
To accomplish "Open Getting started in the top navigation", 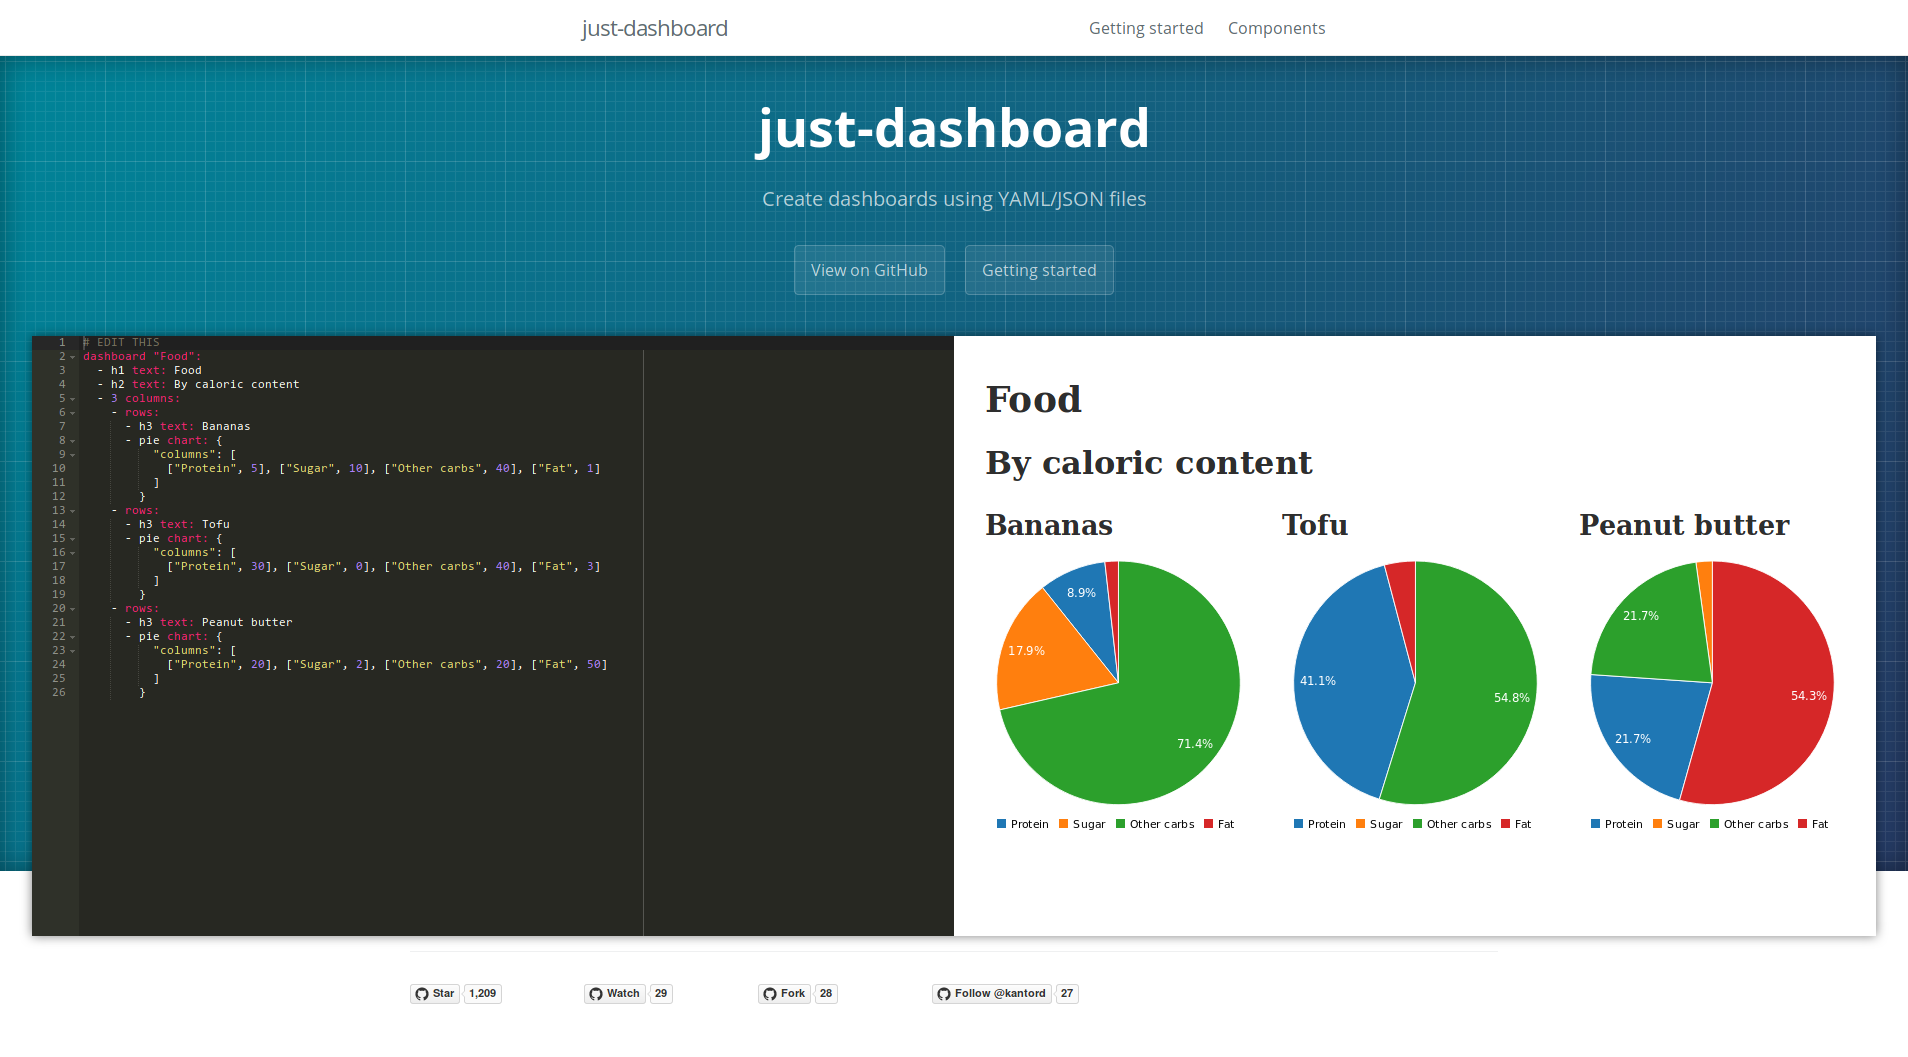I will coord(1146,28).
